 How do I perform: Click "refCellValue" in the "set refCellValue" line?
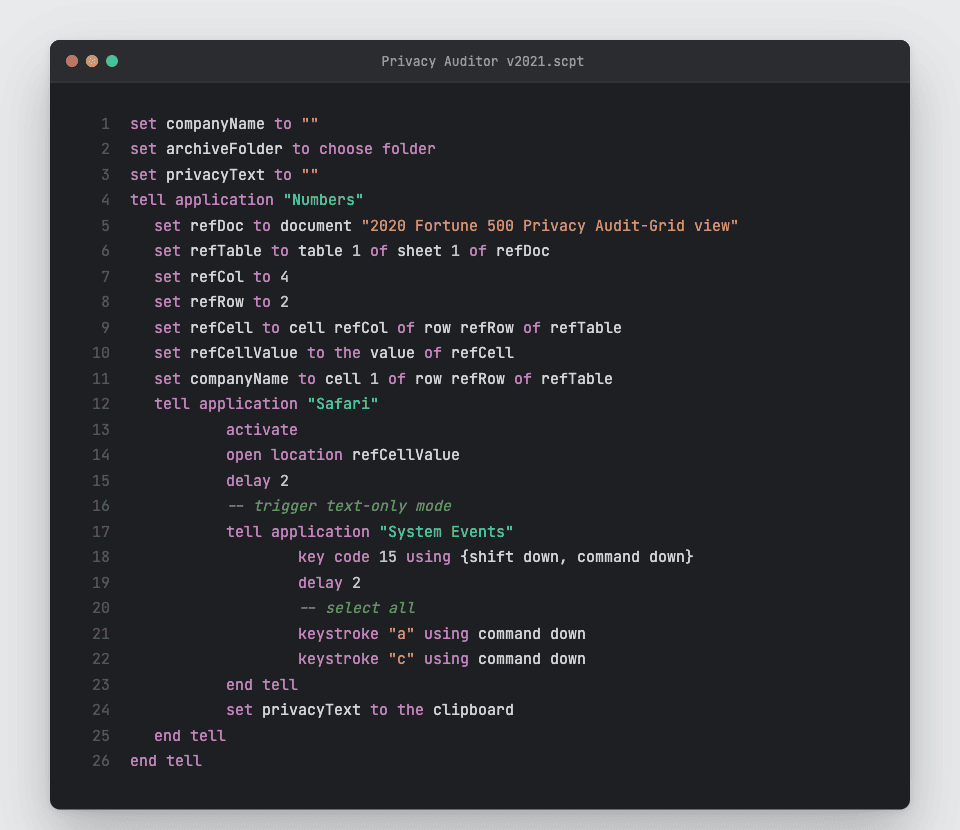tap(244, 353)
